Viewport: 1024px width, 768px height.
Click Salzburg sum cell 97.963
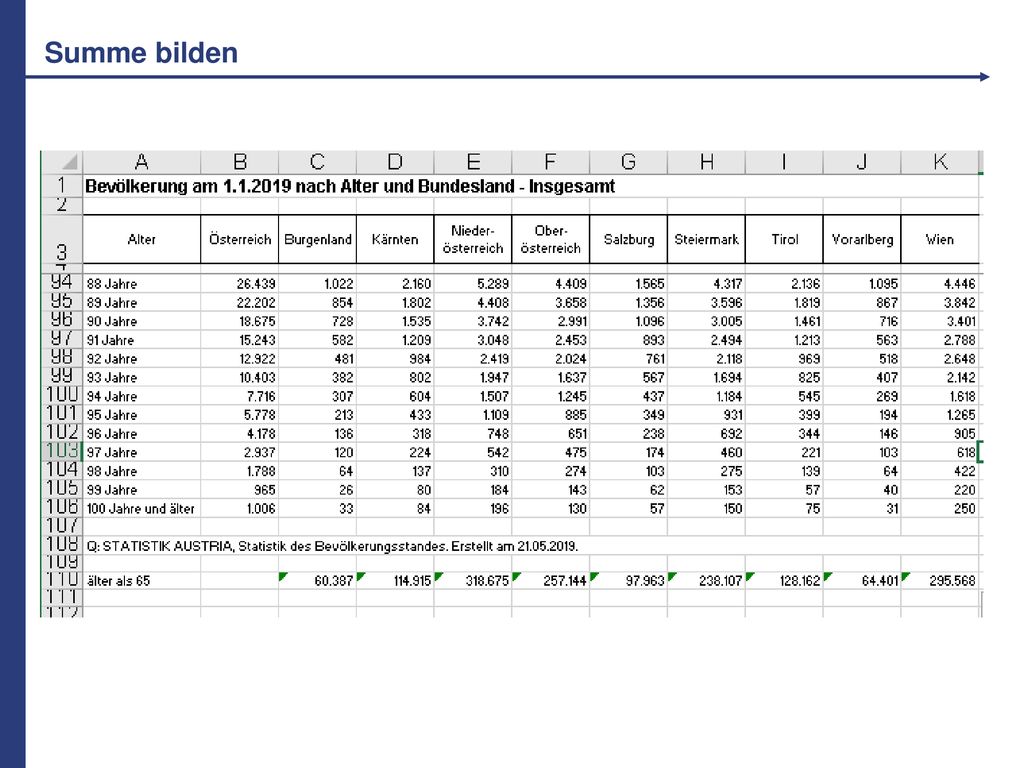(x=628, y=580)
